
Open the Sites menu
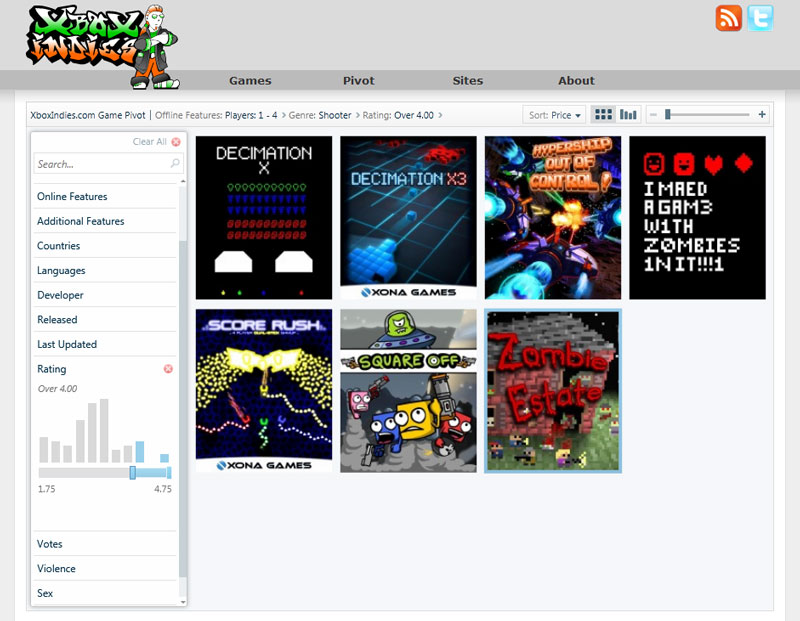(x=468, y=81)
